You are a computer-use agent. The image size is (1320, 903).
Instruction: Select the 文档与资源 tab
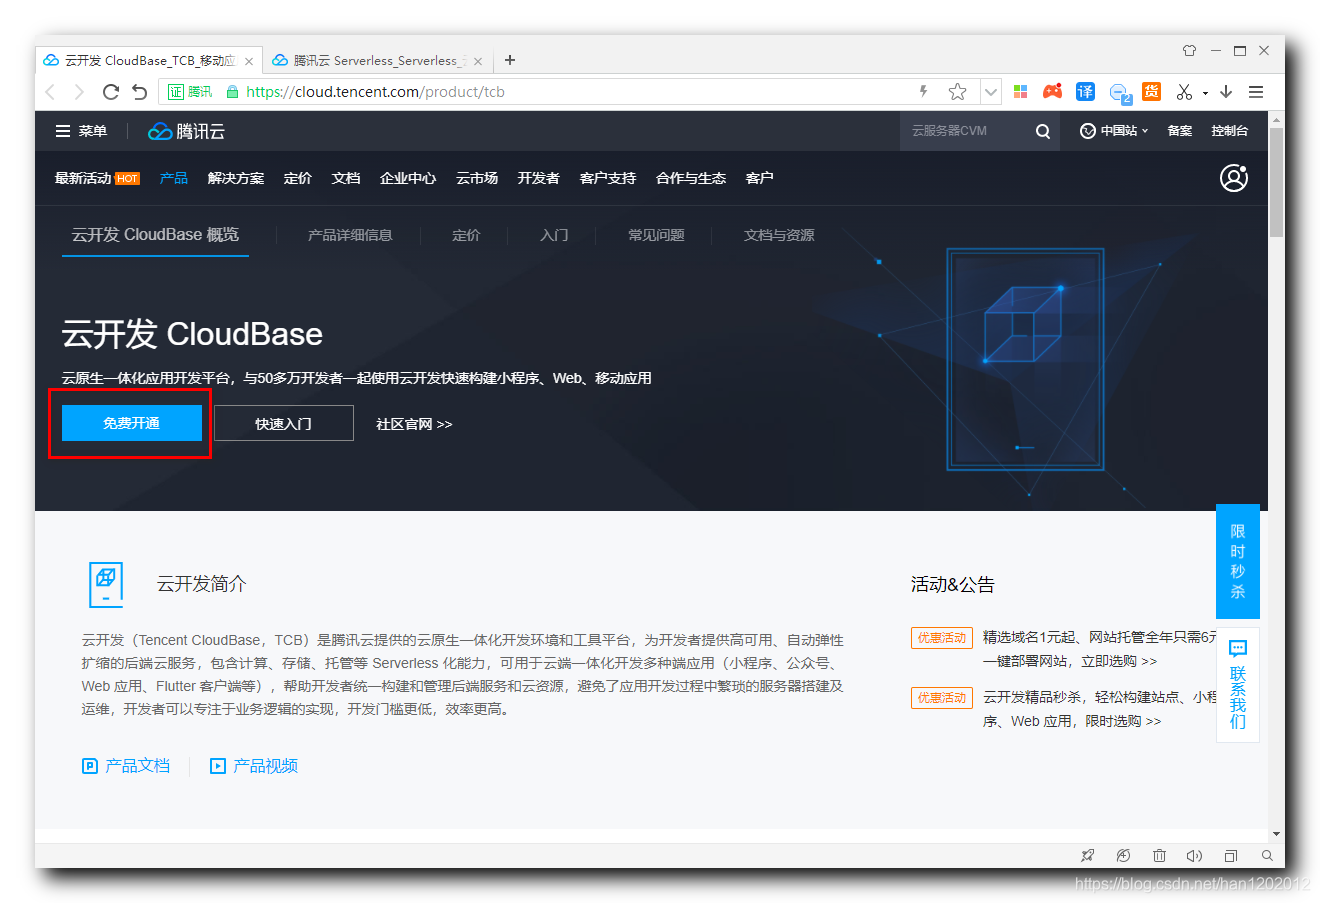tap(779, 235)
